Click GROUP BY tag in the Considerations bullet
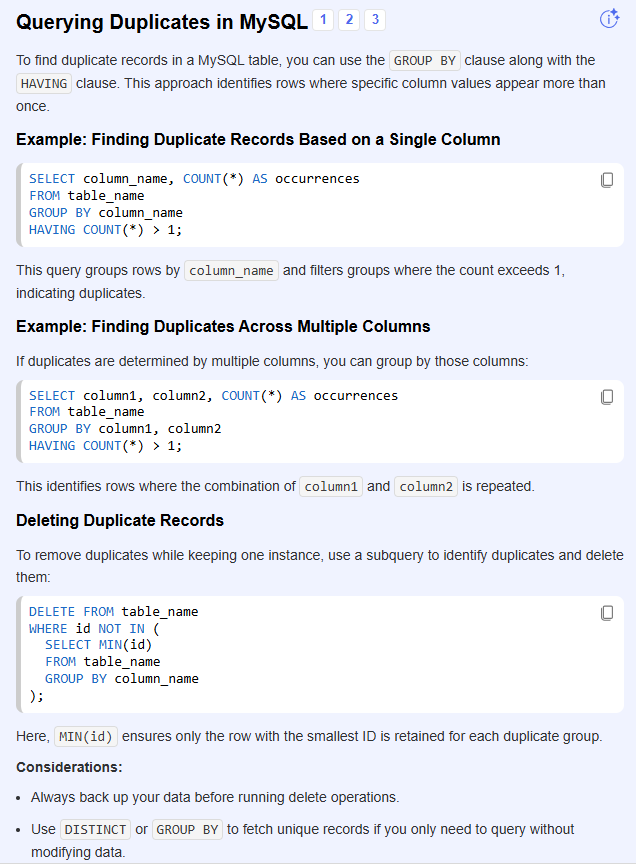Screen dimensions: 636x864 [189, 829]
